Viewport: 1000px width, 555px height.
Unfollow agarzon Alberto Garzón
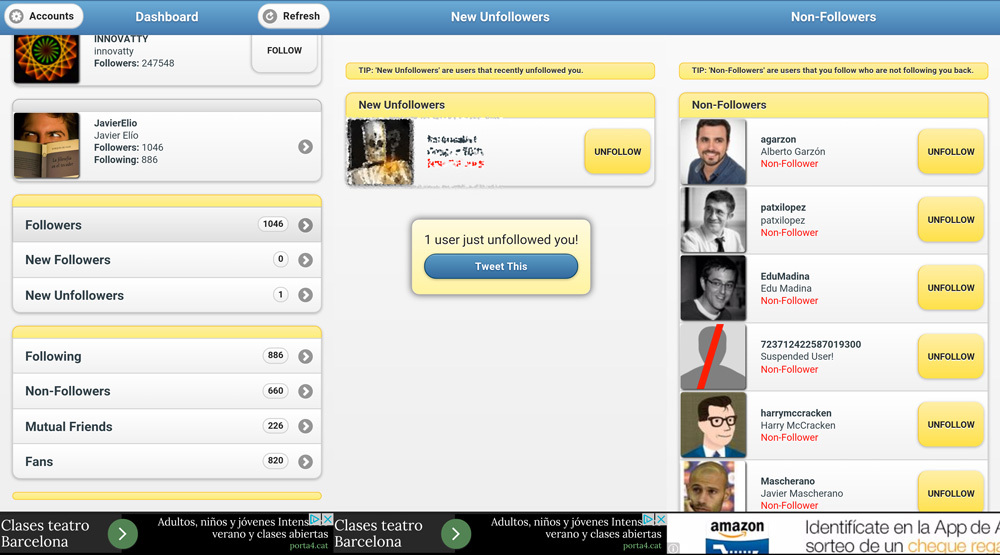(x=950, y=152)
